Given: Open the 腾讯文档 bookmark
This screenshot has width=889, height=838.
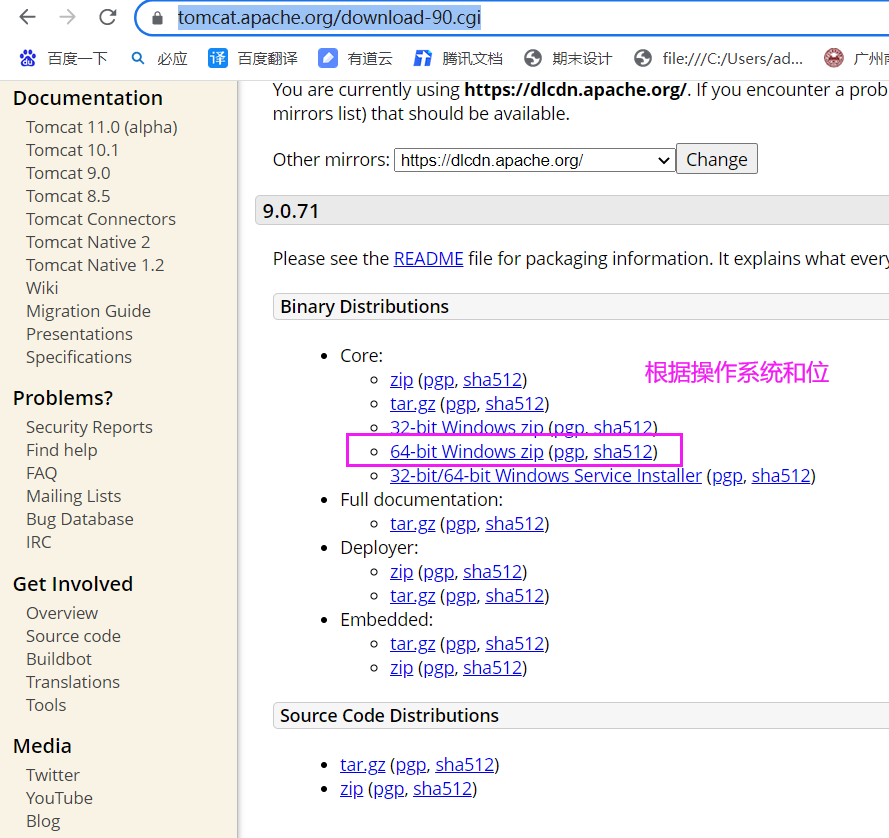Looking at the screenshot, I should click(458, 58).
